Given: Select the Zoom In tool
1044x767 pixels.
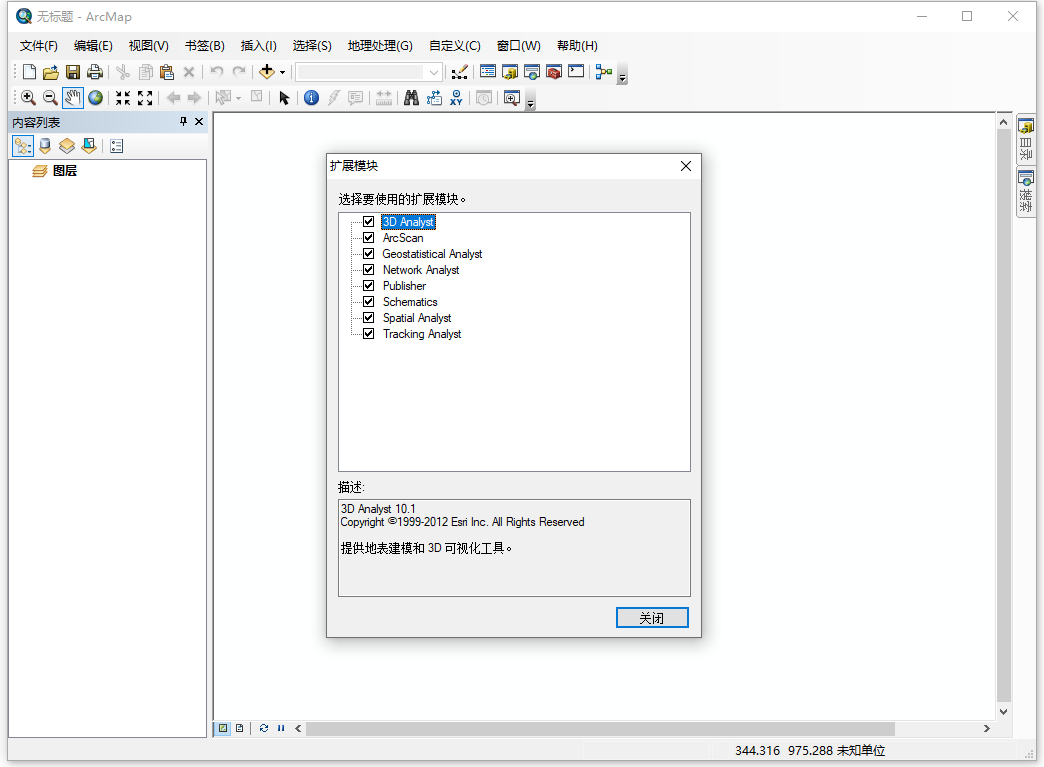Looking at the screenshot, I should tap(28, 98).
